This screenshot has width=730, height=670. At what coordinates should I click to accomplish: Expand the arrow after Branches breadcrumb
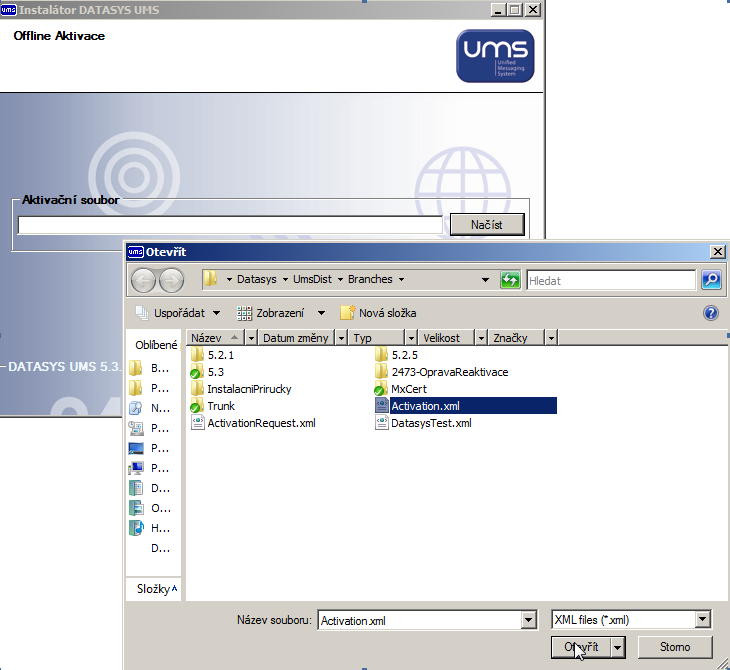point(401,280)
